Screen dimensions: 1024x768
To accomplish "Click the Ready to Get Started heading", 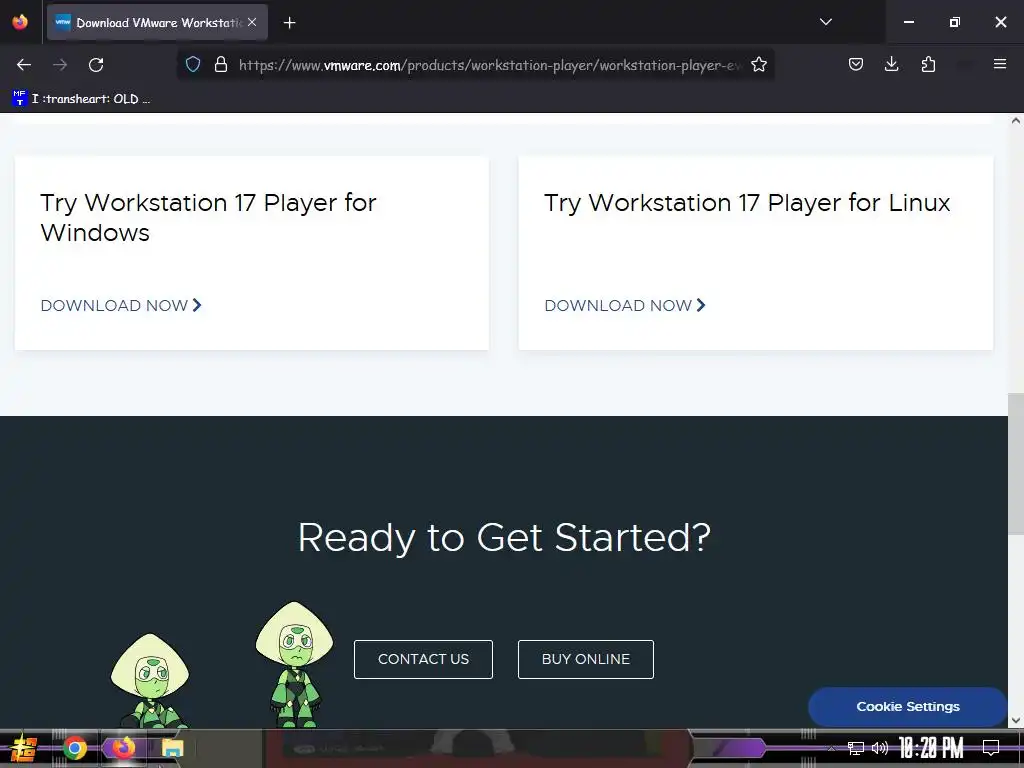I will pos(504,537).
